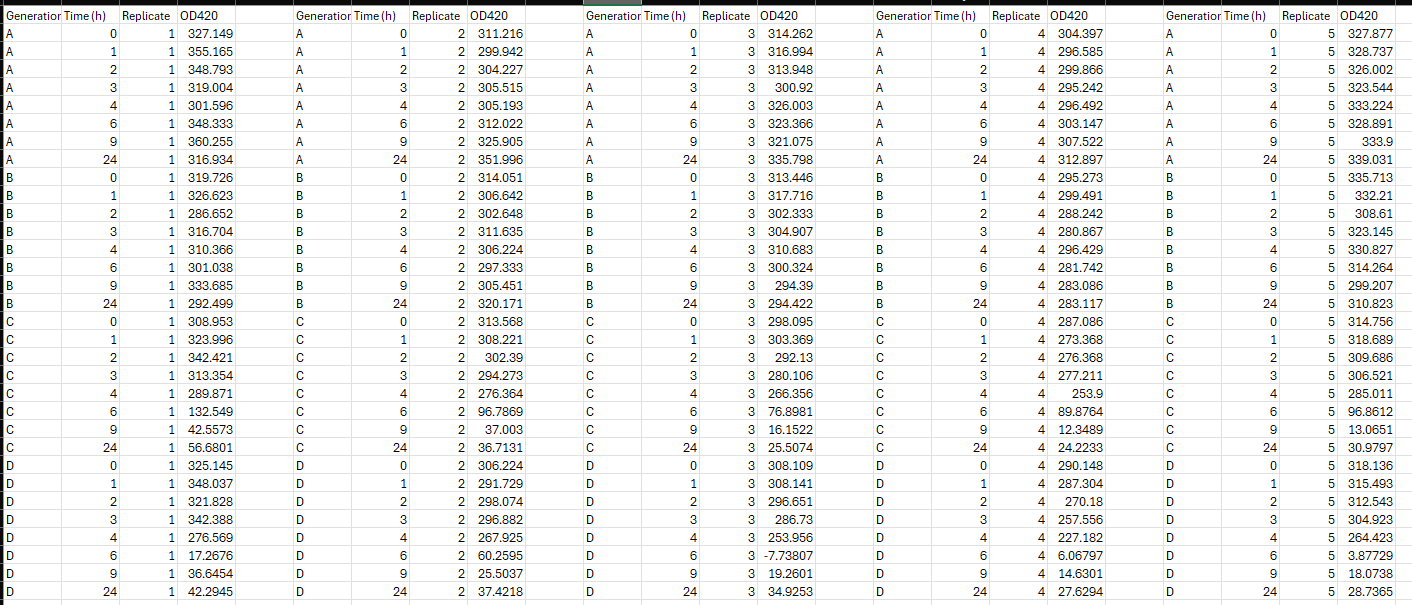Click on the cell 308.61
The image size is (1412, 605).
point(1368,214)
